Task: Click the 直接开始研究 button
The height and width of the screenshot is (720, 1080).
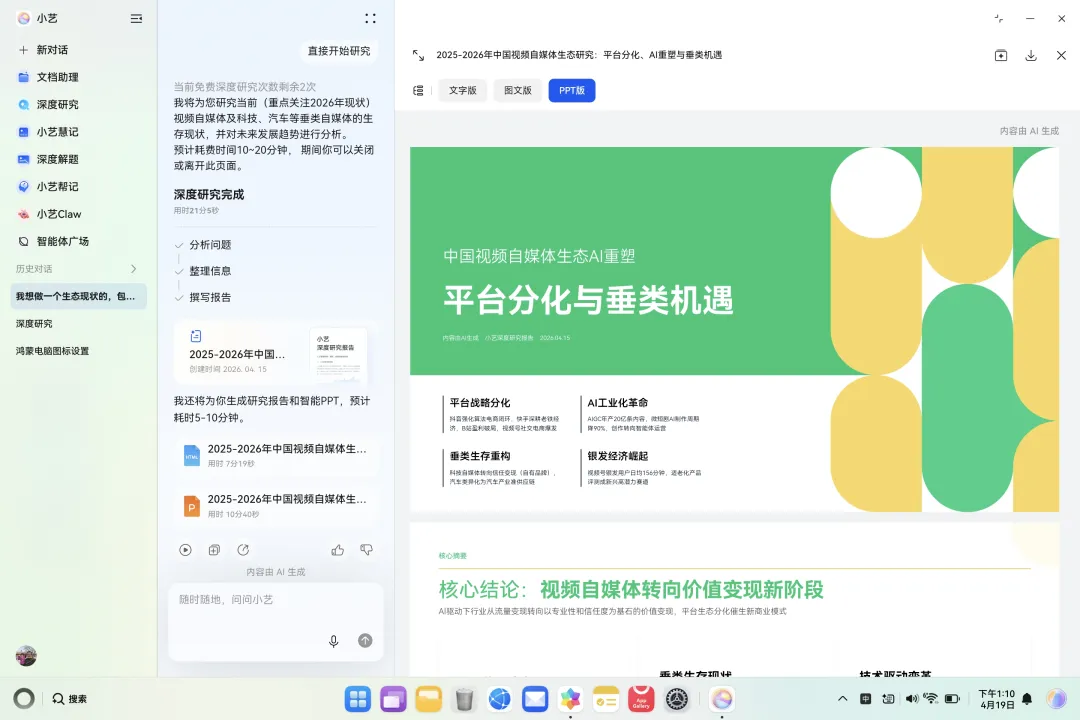Action: (339, 51)
